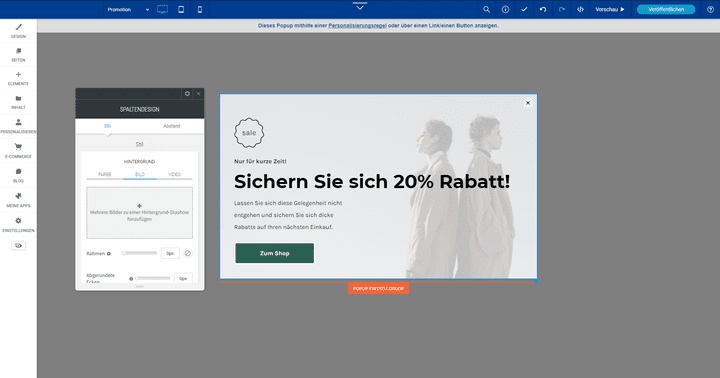Click the checkmark icon in toolbar

point(524,9)
